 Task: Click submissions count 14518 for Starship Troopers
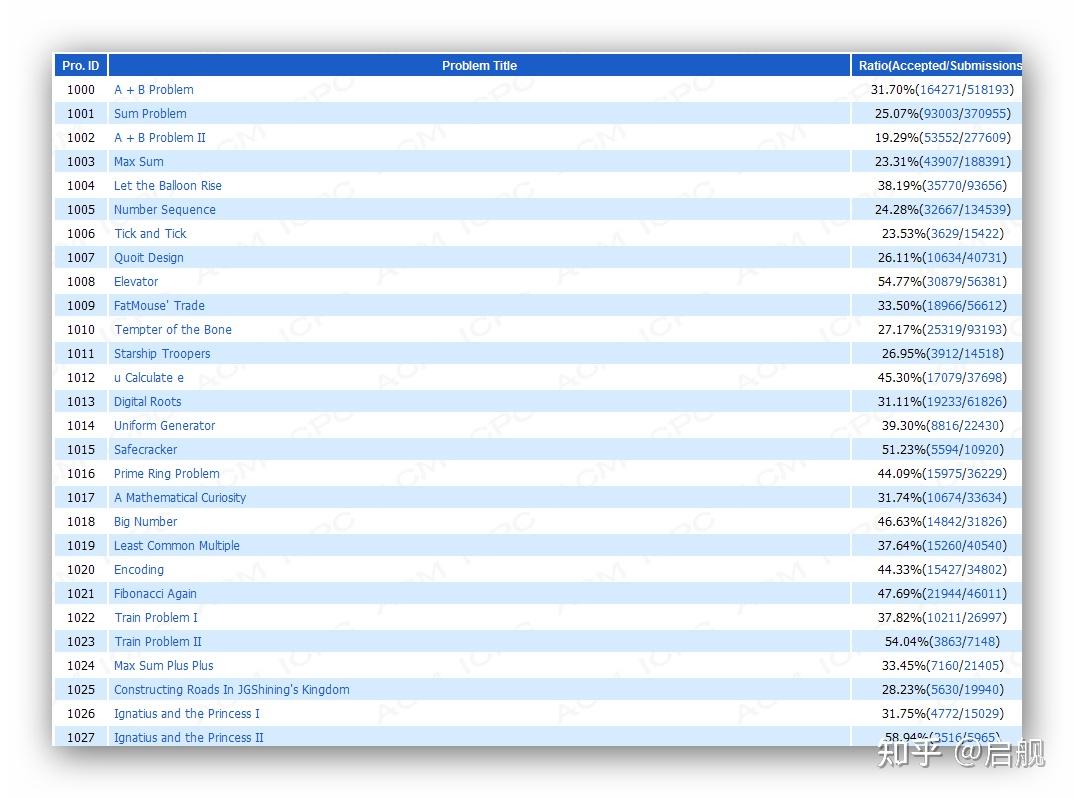982,353
